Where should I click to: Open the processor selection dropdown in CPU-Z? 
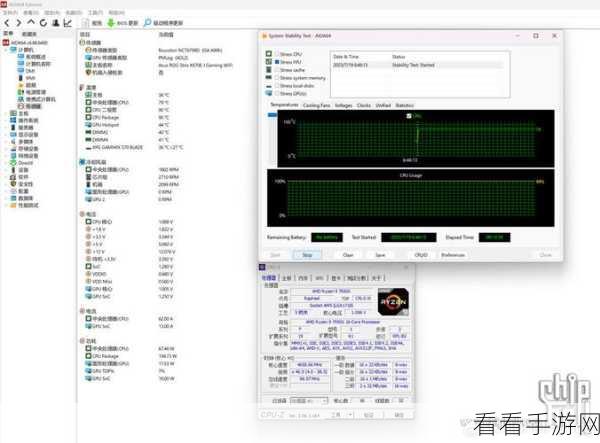[309, 401]
